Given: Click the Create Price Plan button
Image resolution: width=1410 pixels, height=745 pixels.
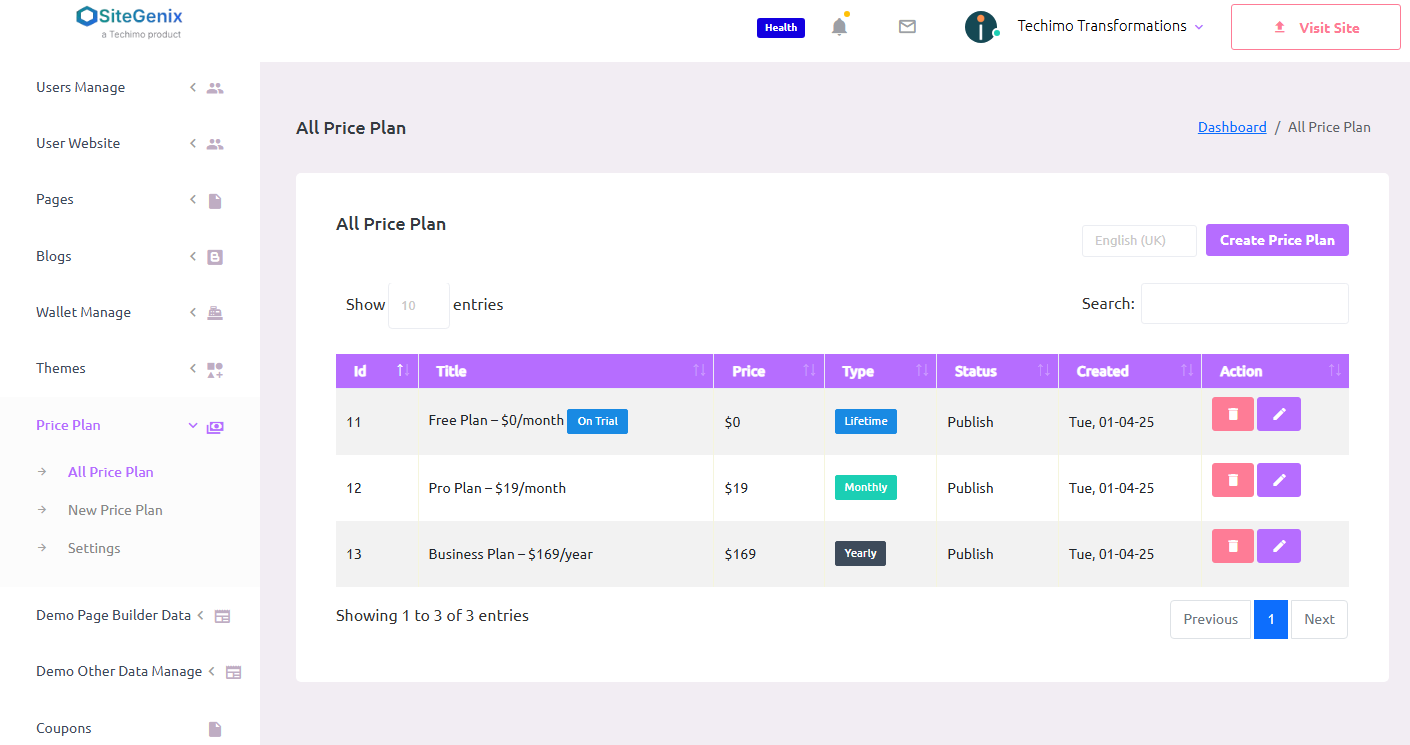Looking at the screenshot, I should pos(1277,240).
